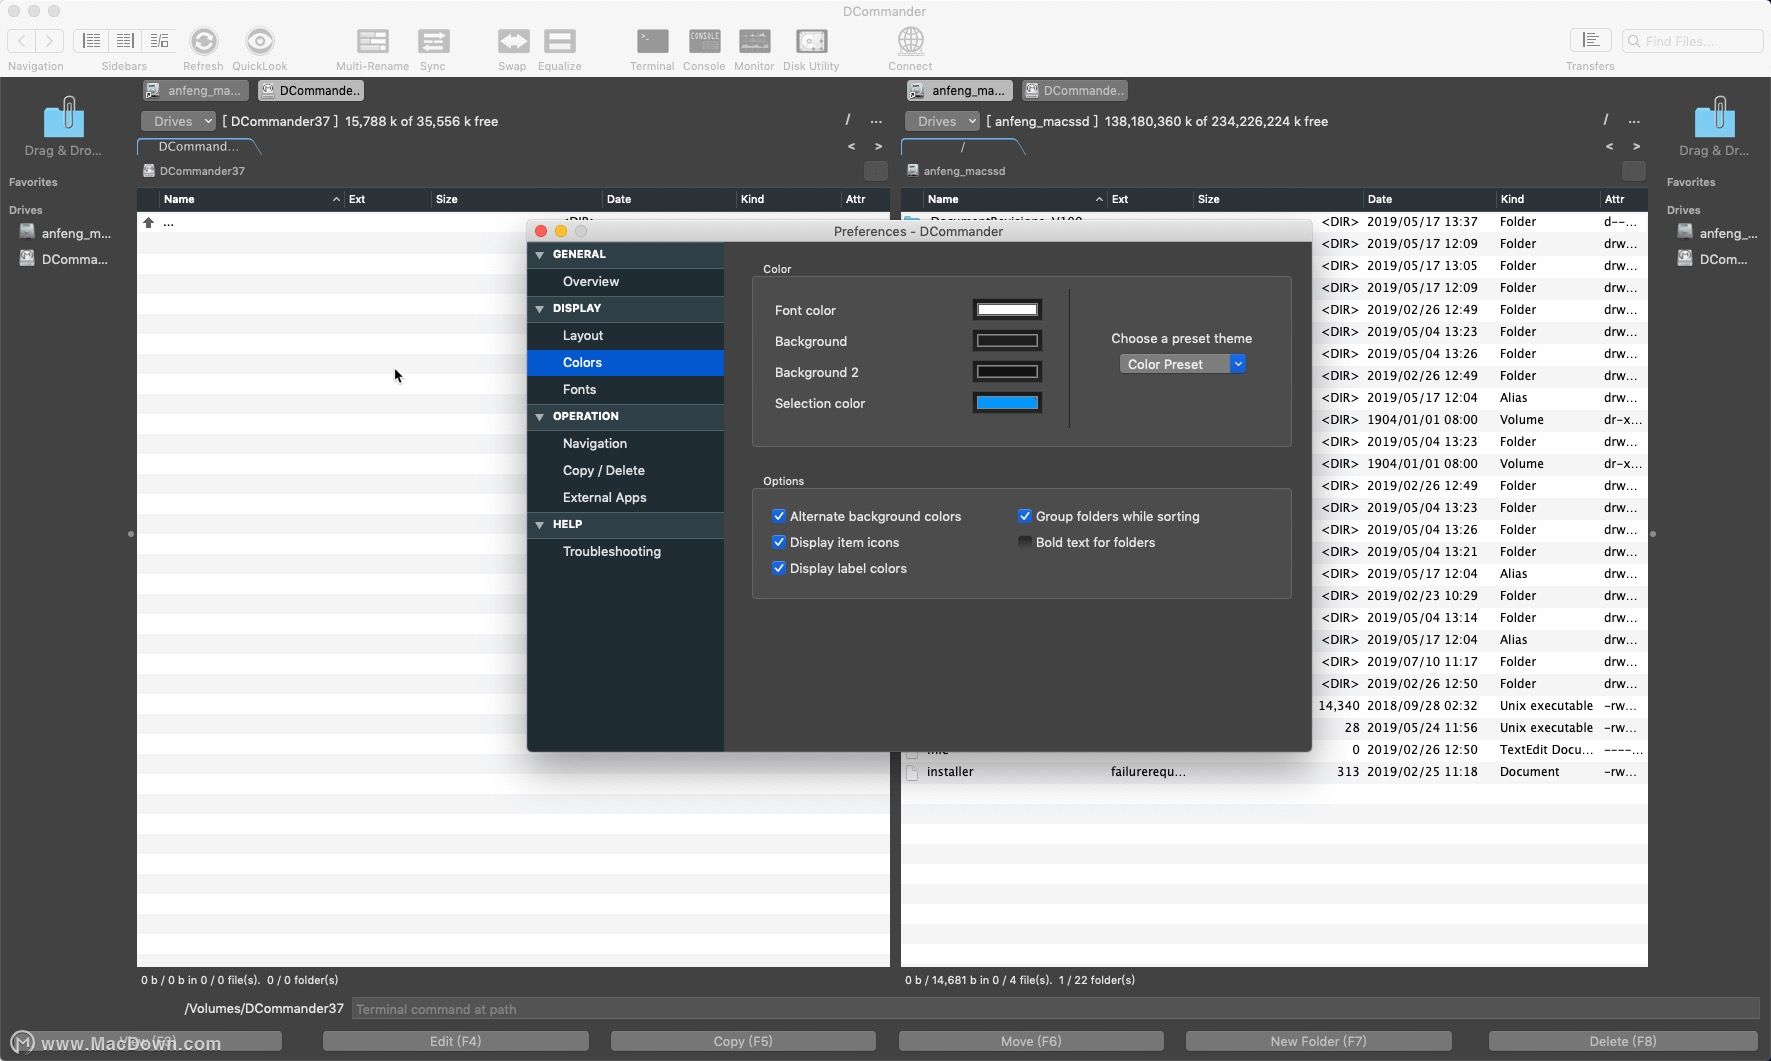
Task: Open the Terminal from the toolbar
Action: tap(652, 41)
